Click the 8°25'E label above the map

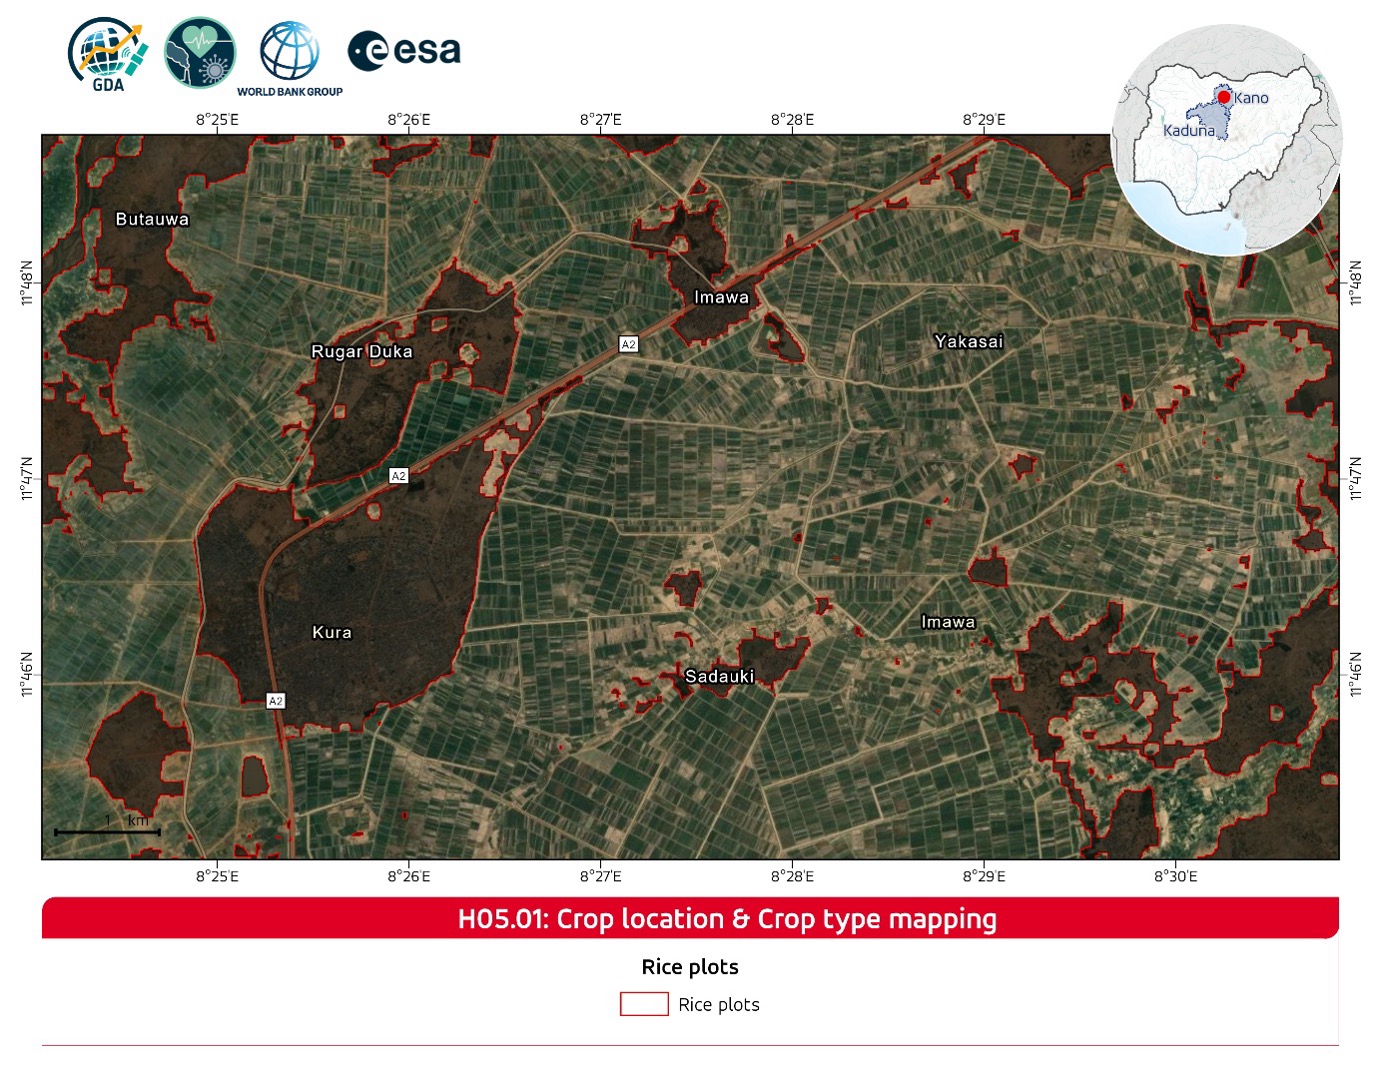point(217,120)
